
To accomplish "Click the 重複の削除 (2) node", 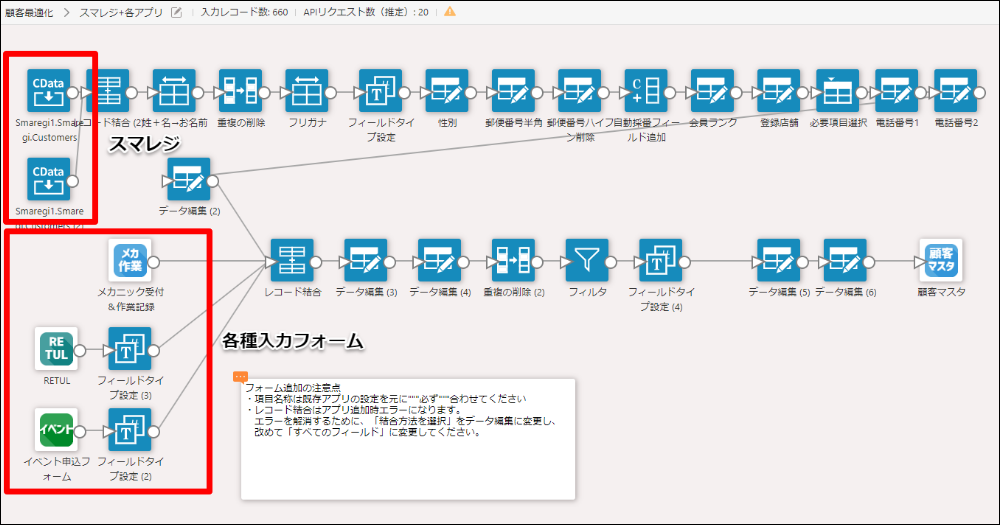I will (513, 260).
